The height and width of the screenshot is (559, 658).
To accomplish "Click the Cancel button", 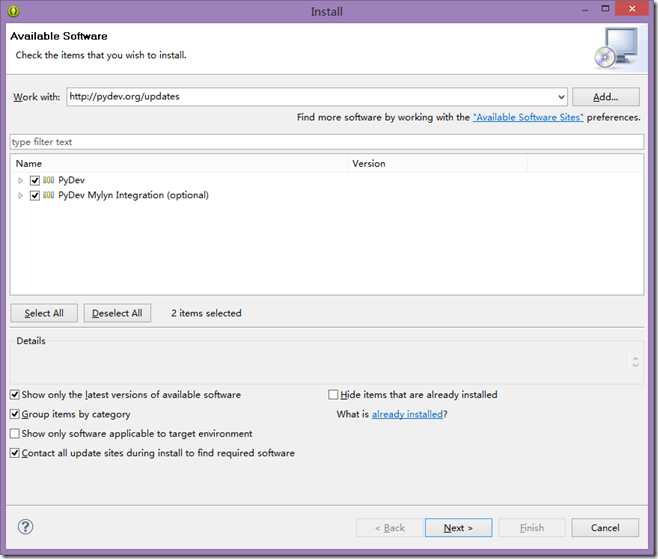I will tap(605, 528).
